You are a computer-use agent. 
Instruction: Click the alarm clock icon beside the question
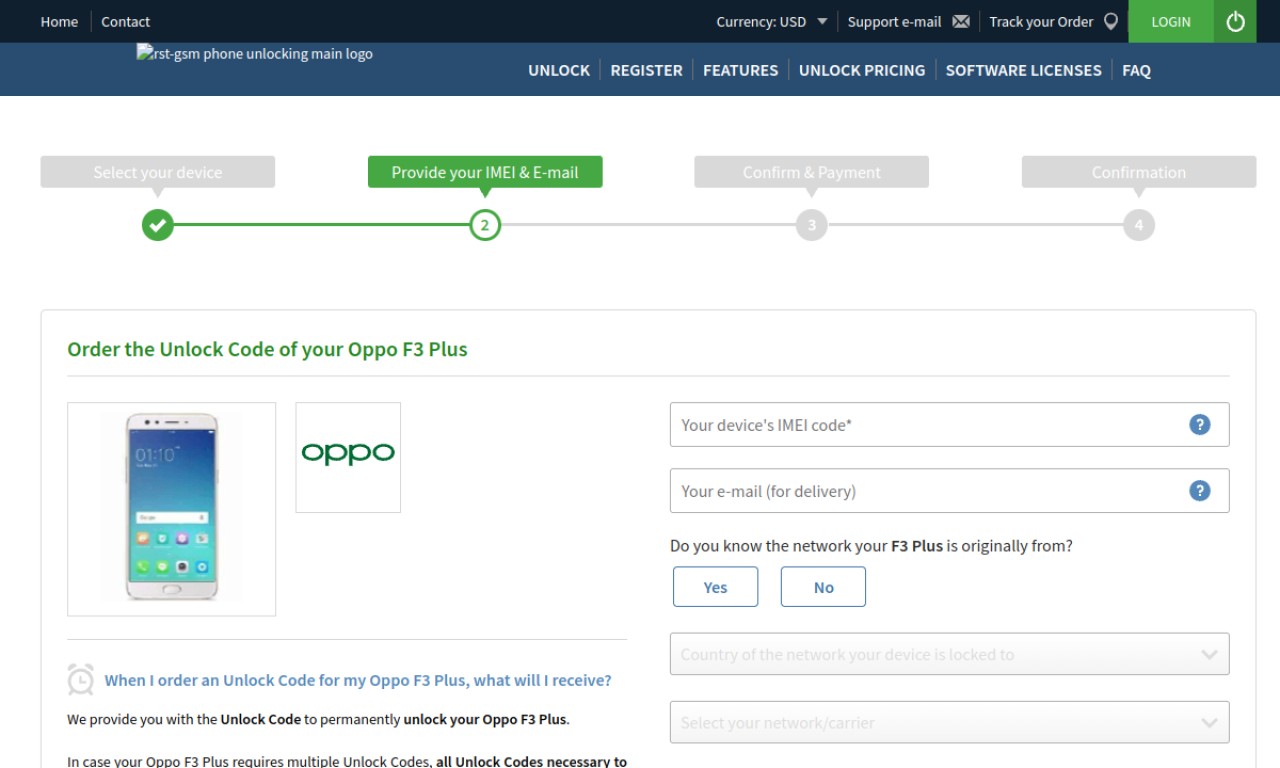pyautogui.click(x=80, y=679)
